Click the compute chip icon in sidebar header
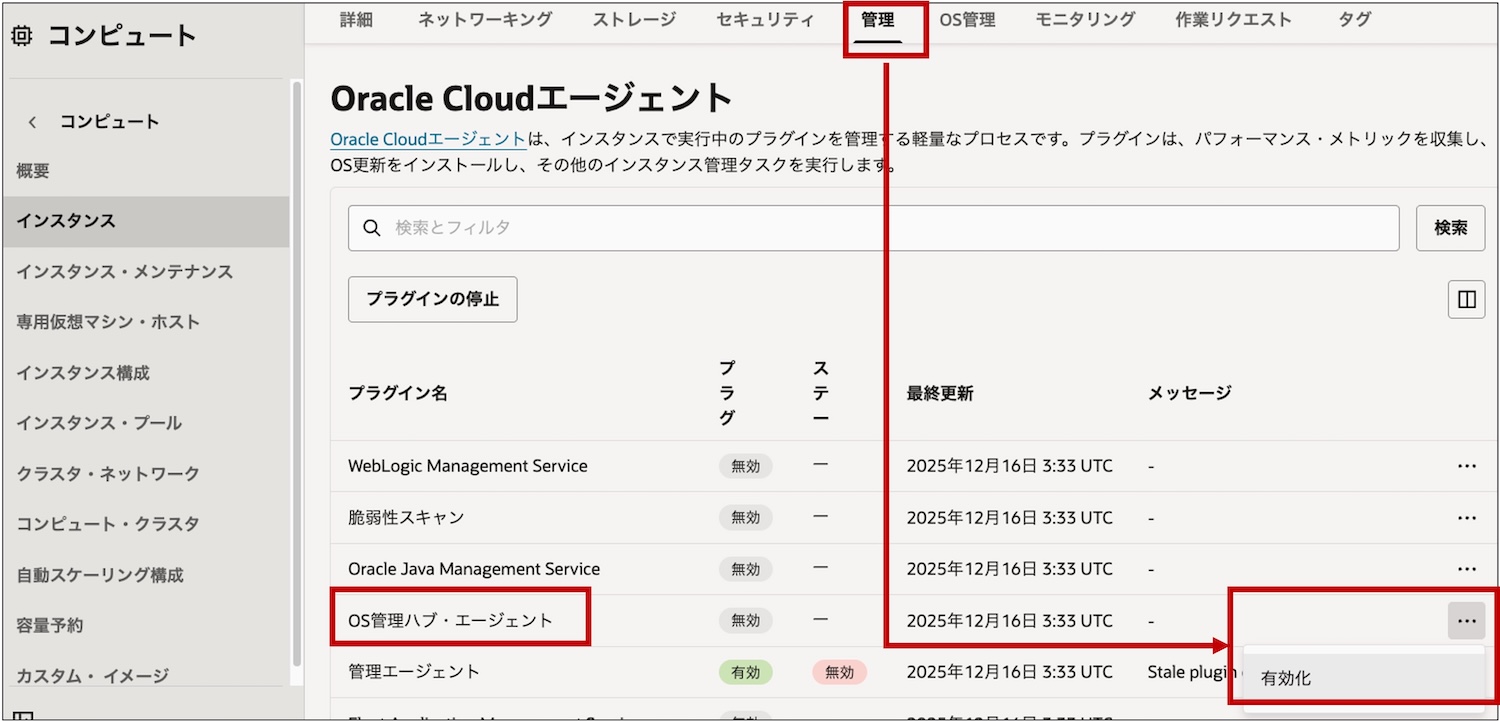 pyautogui.click(x=22, y=37)
